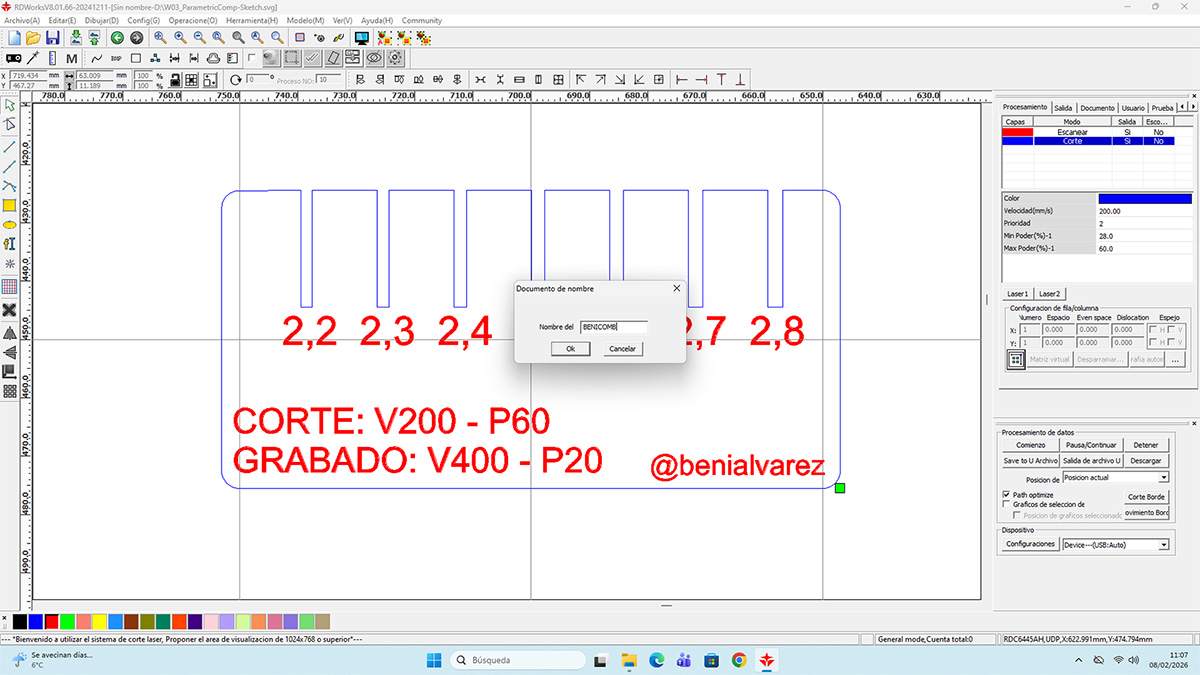1200x675 pixels.
Task: Toggle the Path optimize checkbox
Action: click(1006, 494)
